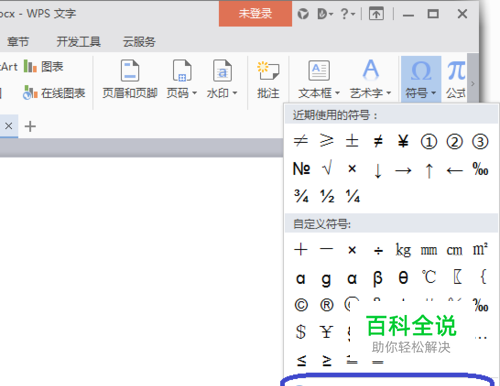Close the current document tab

(9, 126)
